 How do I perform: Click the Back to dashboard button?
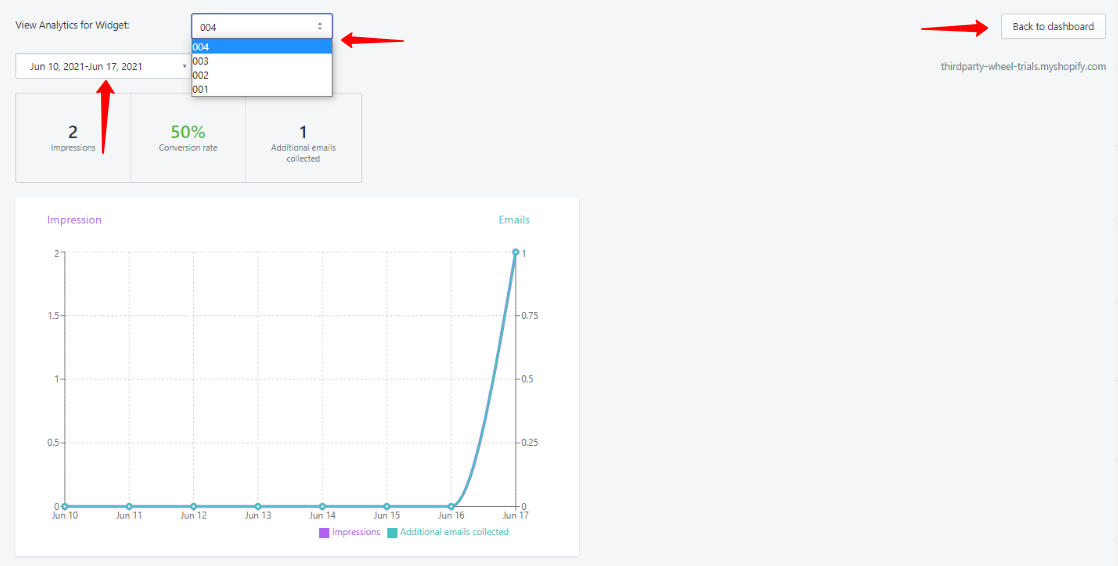1053,26
